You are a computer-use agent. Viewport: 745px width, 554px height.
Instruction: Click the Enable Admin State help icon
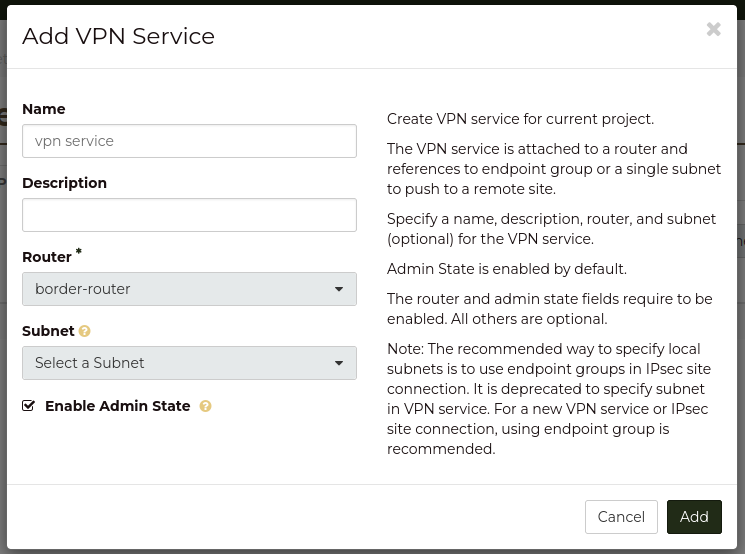(x=205, y=406)
